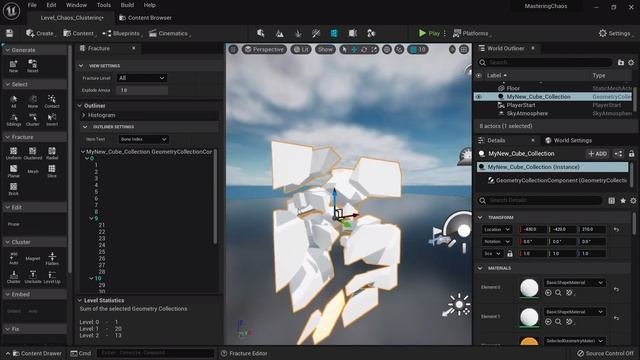Click the Uncluster tool
The height and width of the screenshot is (360, 640).
(x=33, y=276)
